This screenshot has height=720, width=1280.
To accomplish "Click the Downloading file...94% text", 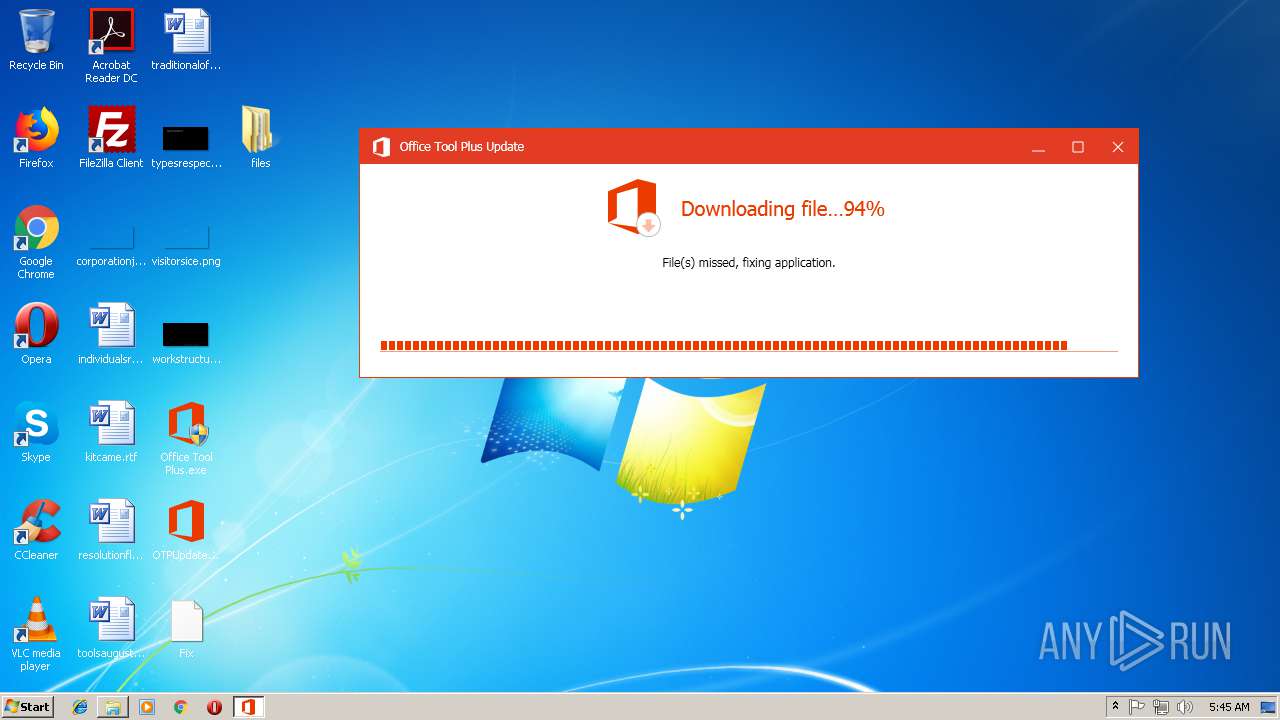I will click(x=782, y=209).
